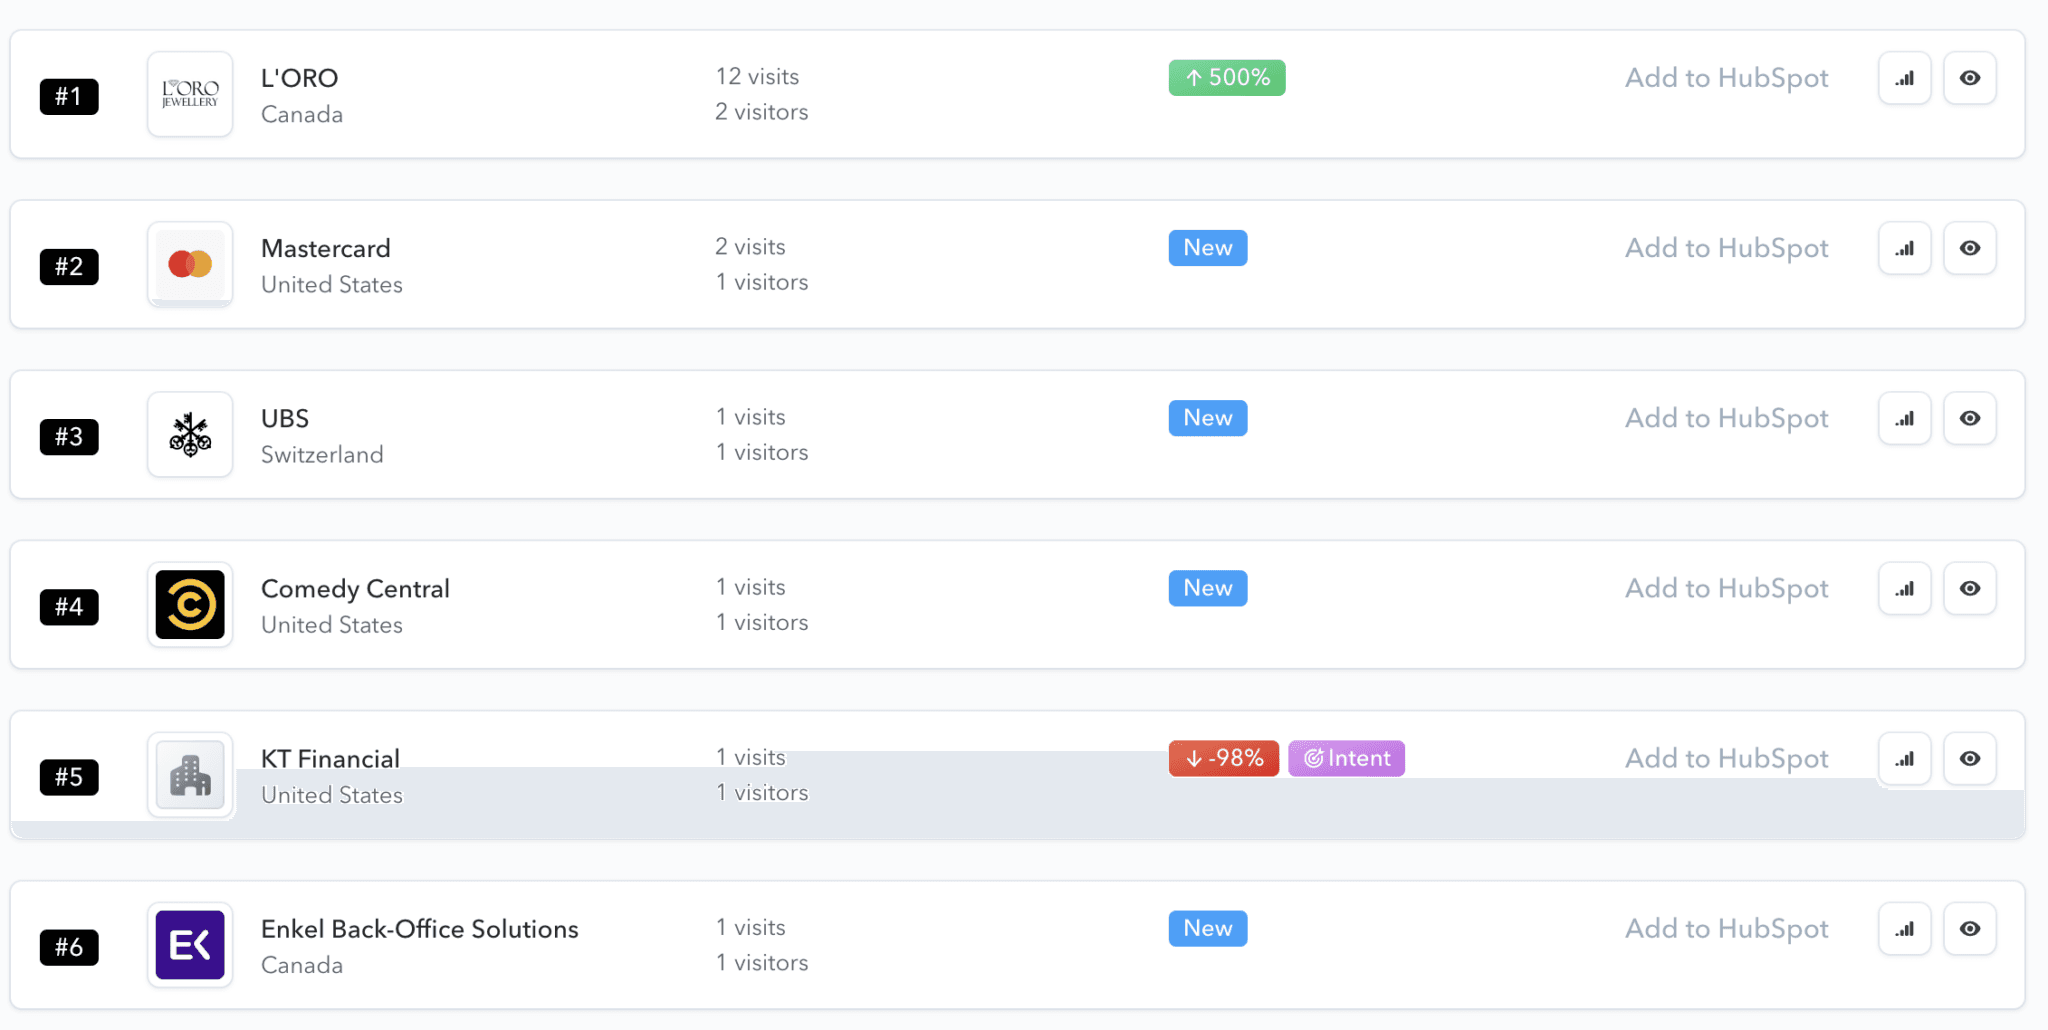Click the bar chart icon for Enkel Back-Office
Viewport: 2048px width, 1030px height.
pyautogui.click(x=1904, y=928)
